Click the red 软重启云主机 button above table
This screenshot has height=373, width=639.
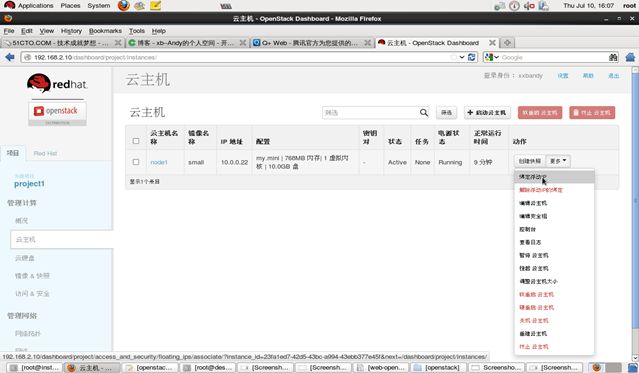(x=540, y=113)
